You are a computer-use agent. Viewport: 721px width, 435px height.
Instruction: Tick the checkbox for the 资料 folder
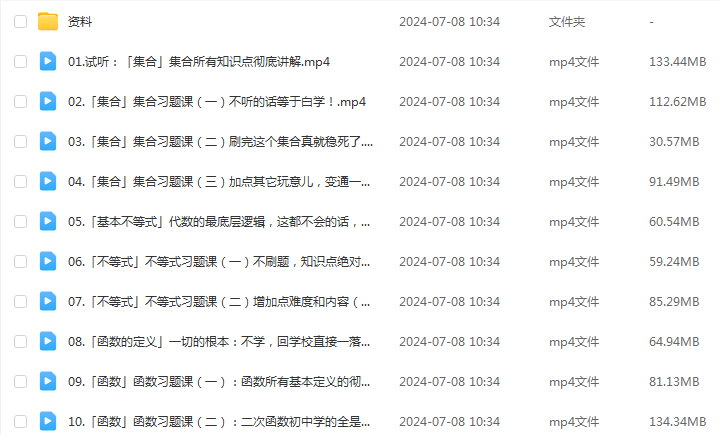tap(20, 22)
